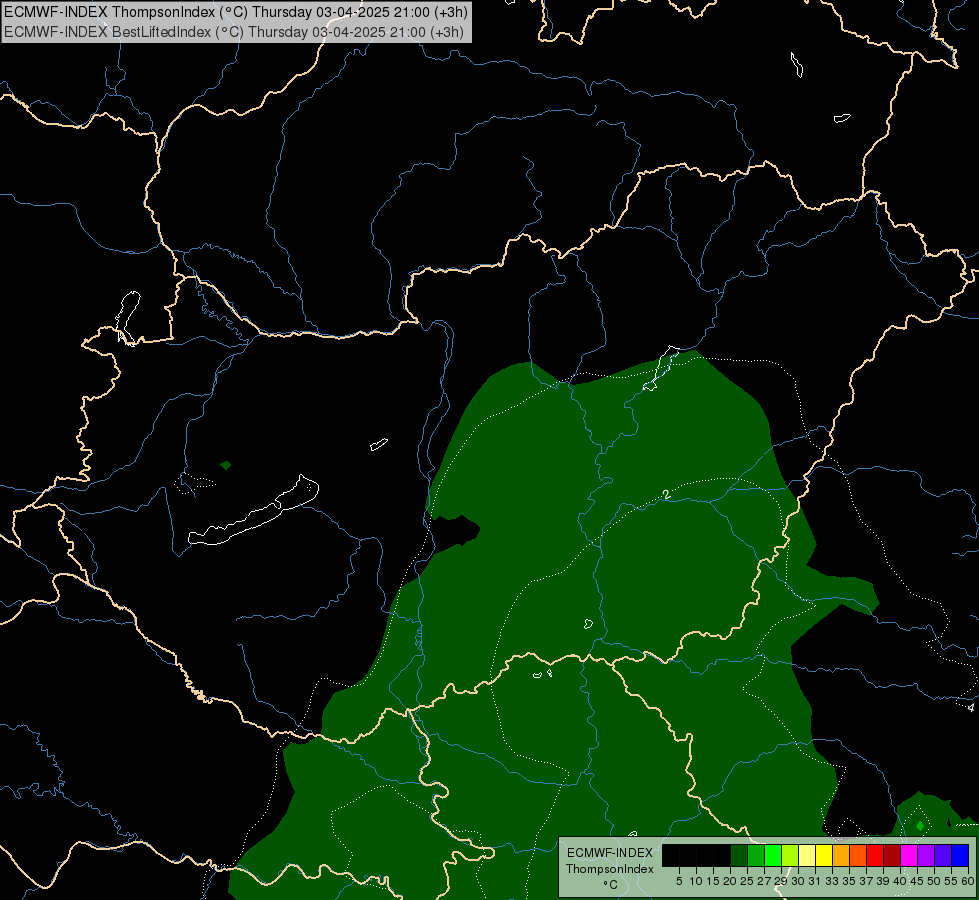Click the contour label 4 near right edge

(x=970, y=708)
